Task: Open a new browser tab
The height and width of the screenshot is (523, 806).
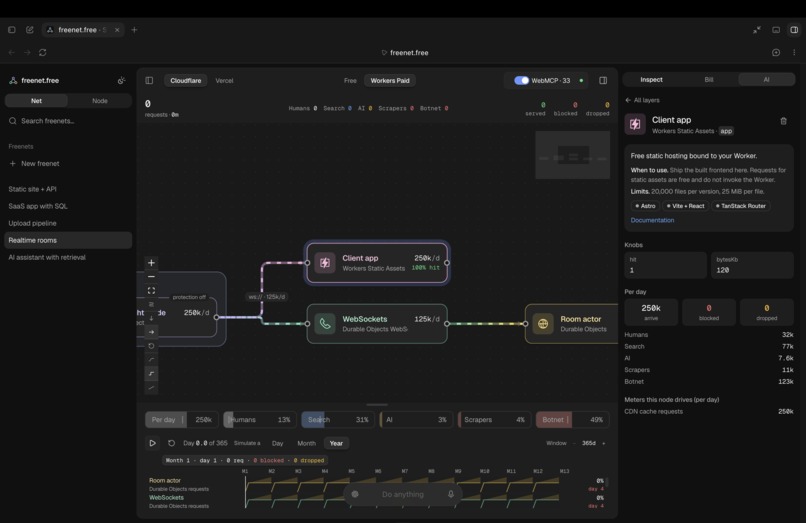Action: tap(134, 30)
